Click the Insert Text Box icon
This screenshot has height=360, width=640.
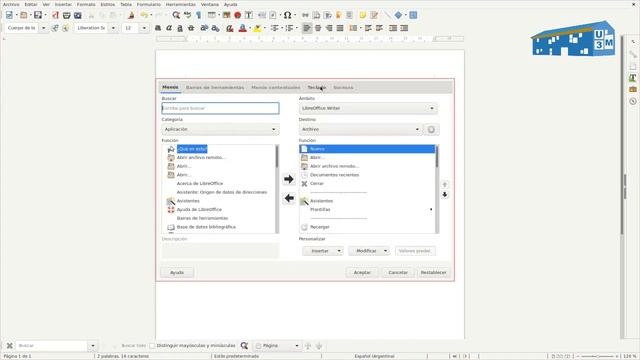(x=249, y=15)
